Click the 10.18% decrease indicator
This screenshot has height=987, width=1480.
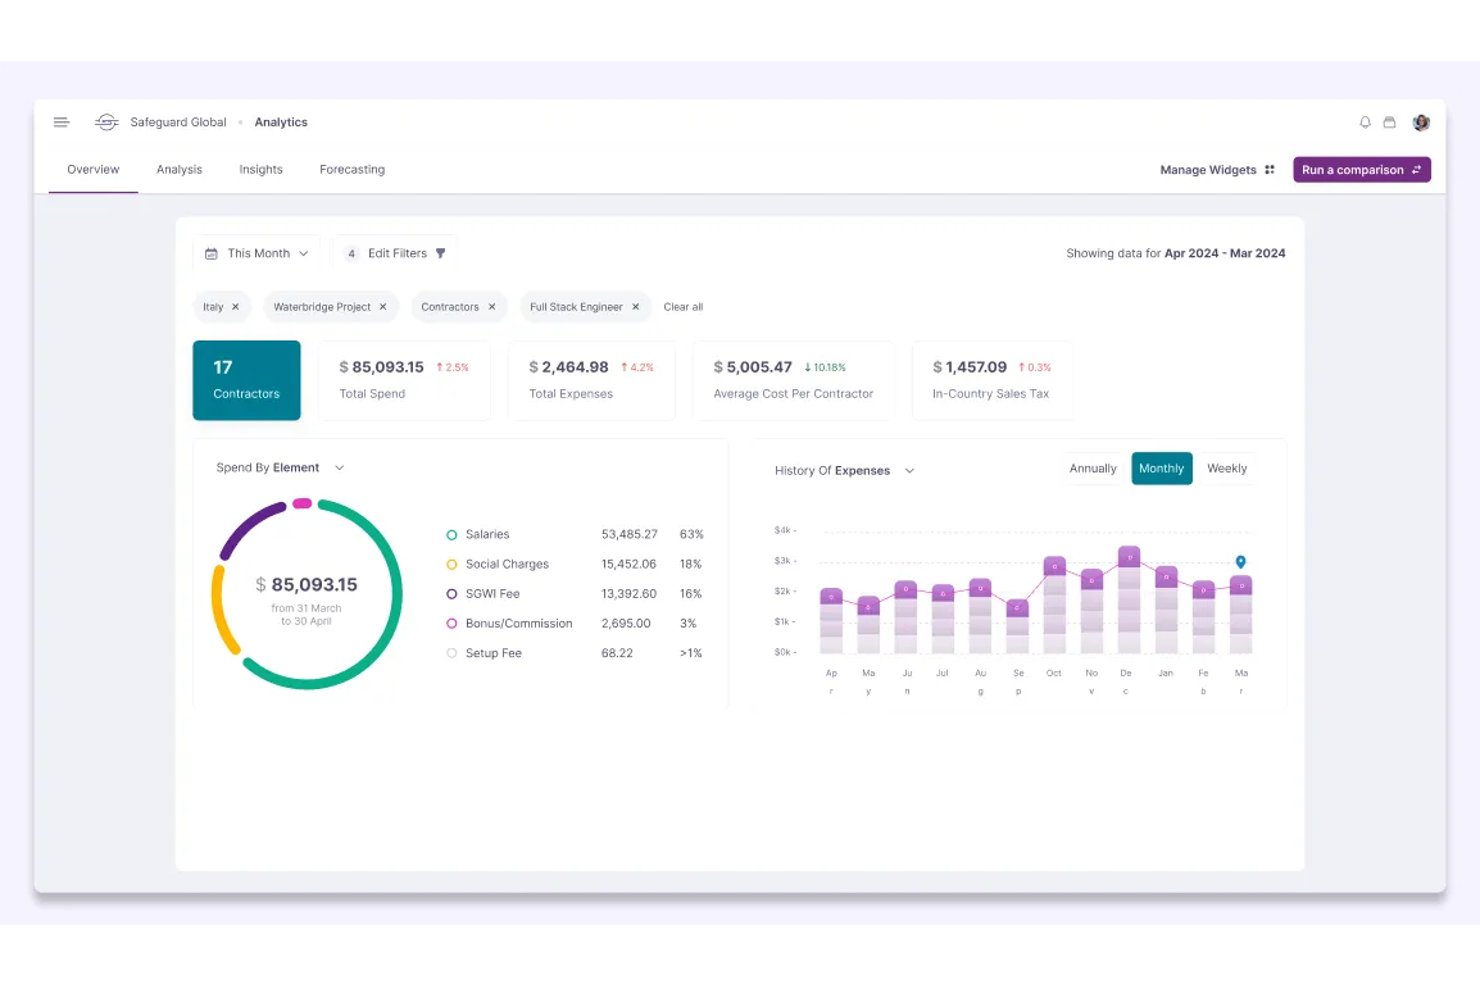825,368
